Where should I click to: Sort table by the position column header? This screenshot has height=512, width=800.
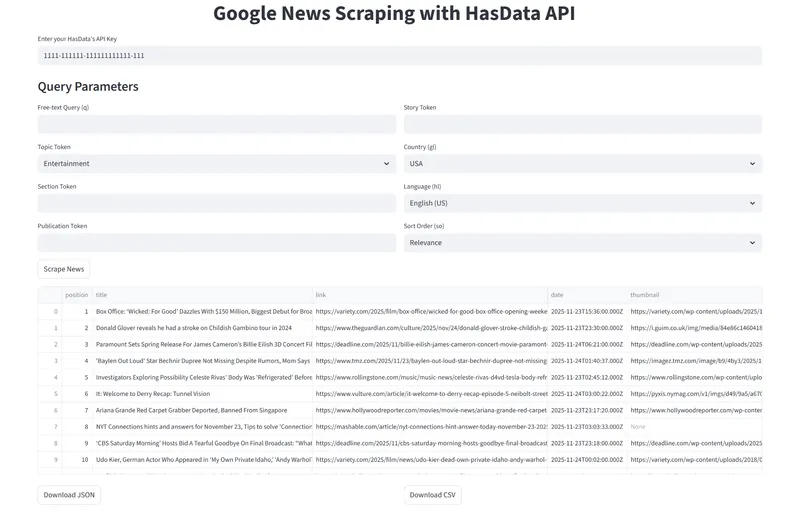point(77,295)
